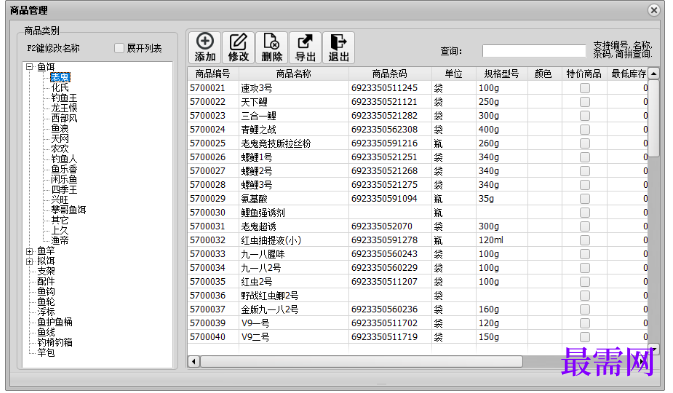Check 特价商品 box for row 5700023

pyautogui.click(x=585, y=116)
